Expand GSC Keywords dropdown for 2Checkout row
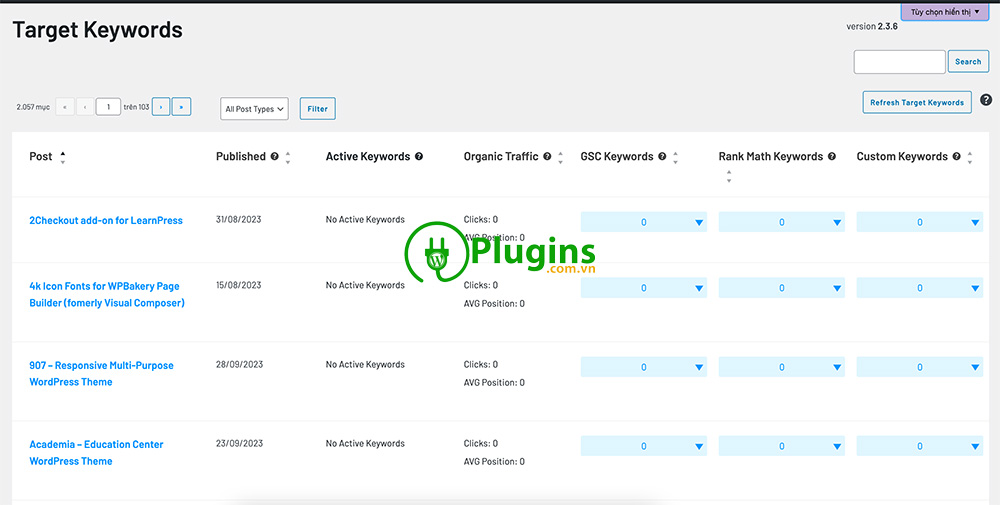 [643, 222]
